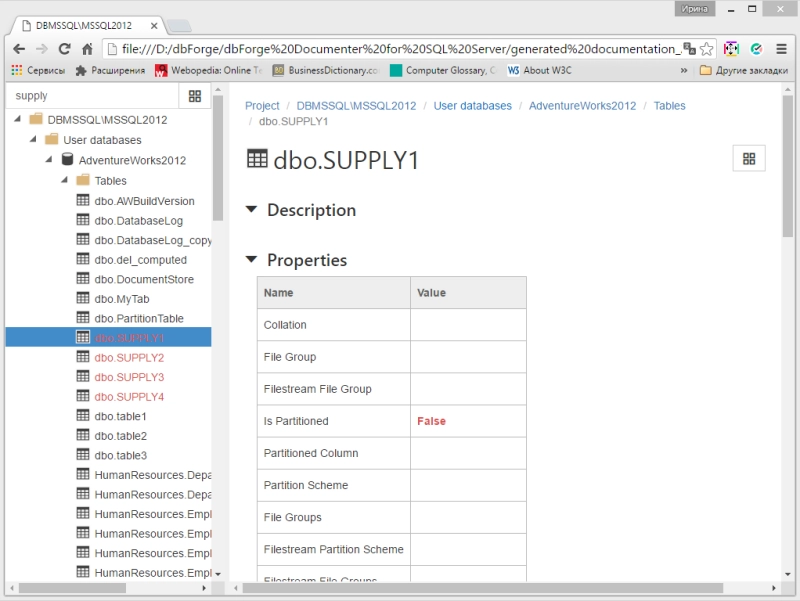Select dbo.DatabaseLog_copy table
Image resolution: width=800 pixels, height=601 pixels.
point(153,240)
